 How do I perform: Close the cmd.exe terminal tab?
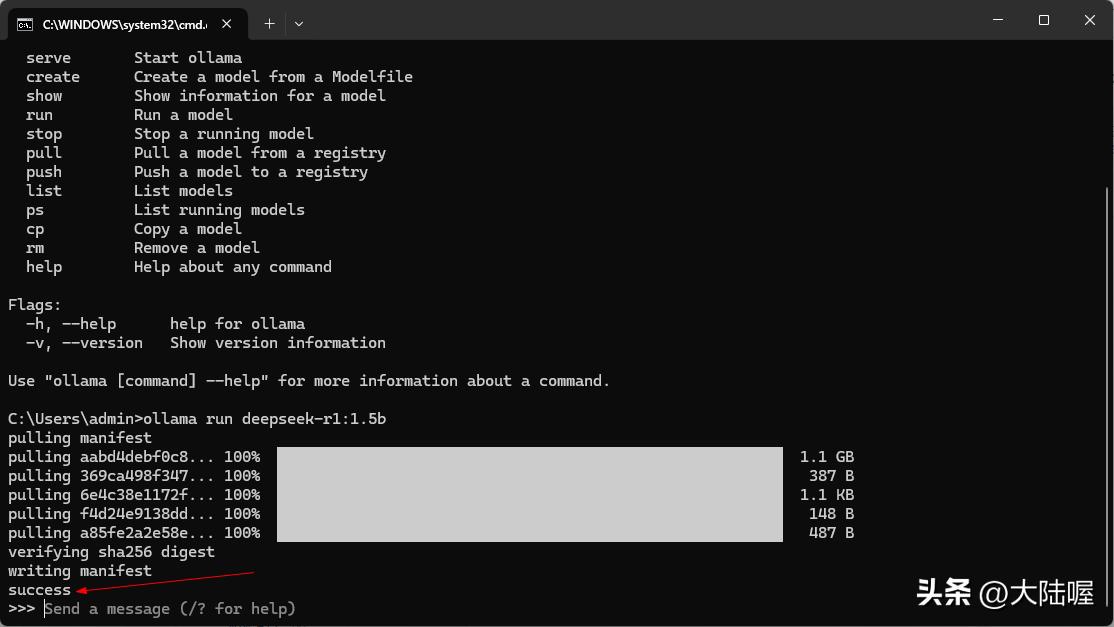click(227, 24)
